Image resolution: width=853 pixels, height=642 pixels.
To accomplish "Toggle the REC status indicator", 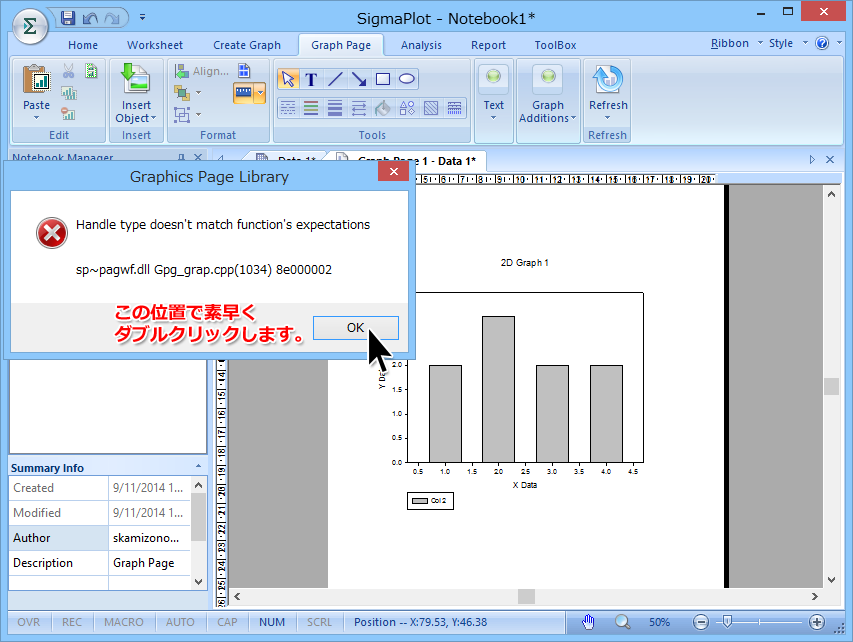I will point(72,622).
